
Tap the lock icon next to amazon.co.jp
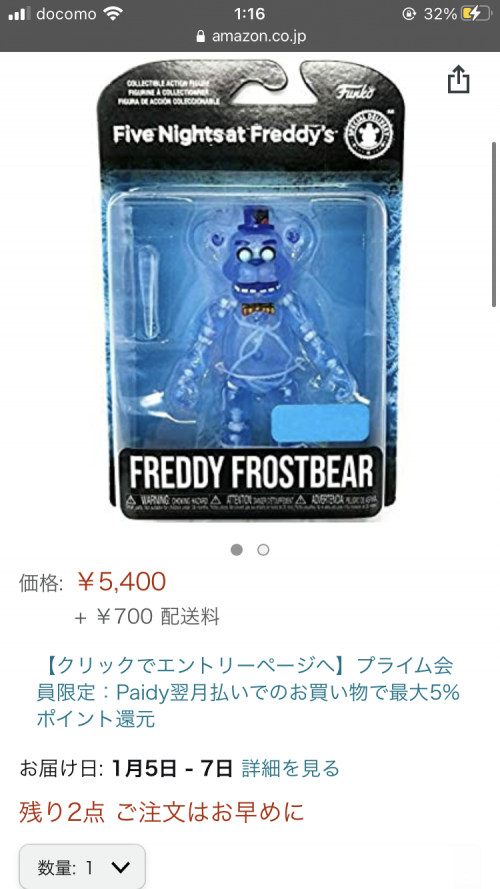pos(200,37)
